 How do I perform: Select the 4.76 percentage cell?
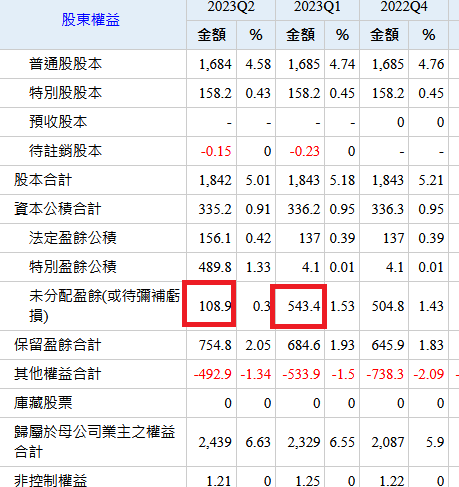(431, 64)
